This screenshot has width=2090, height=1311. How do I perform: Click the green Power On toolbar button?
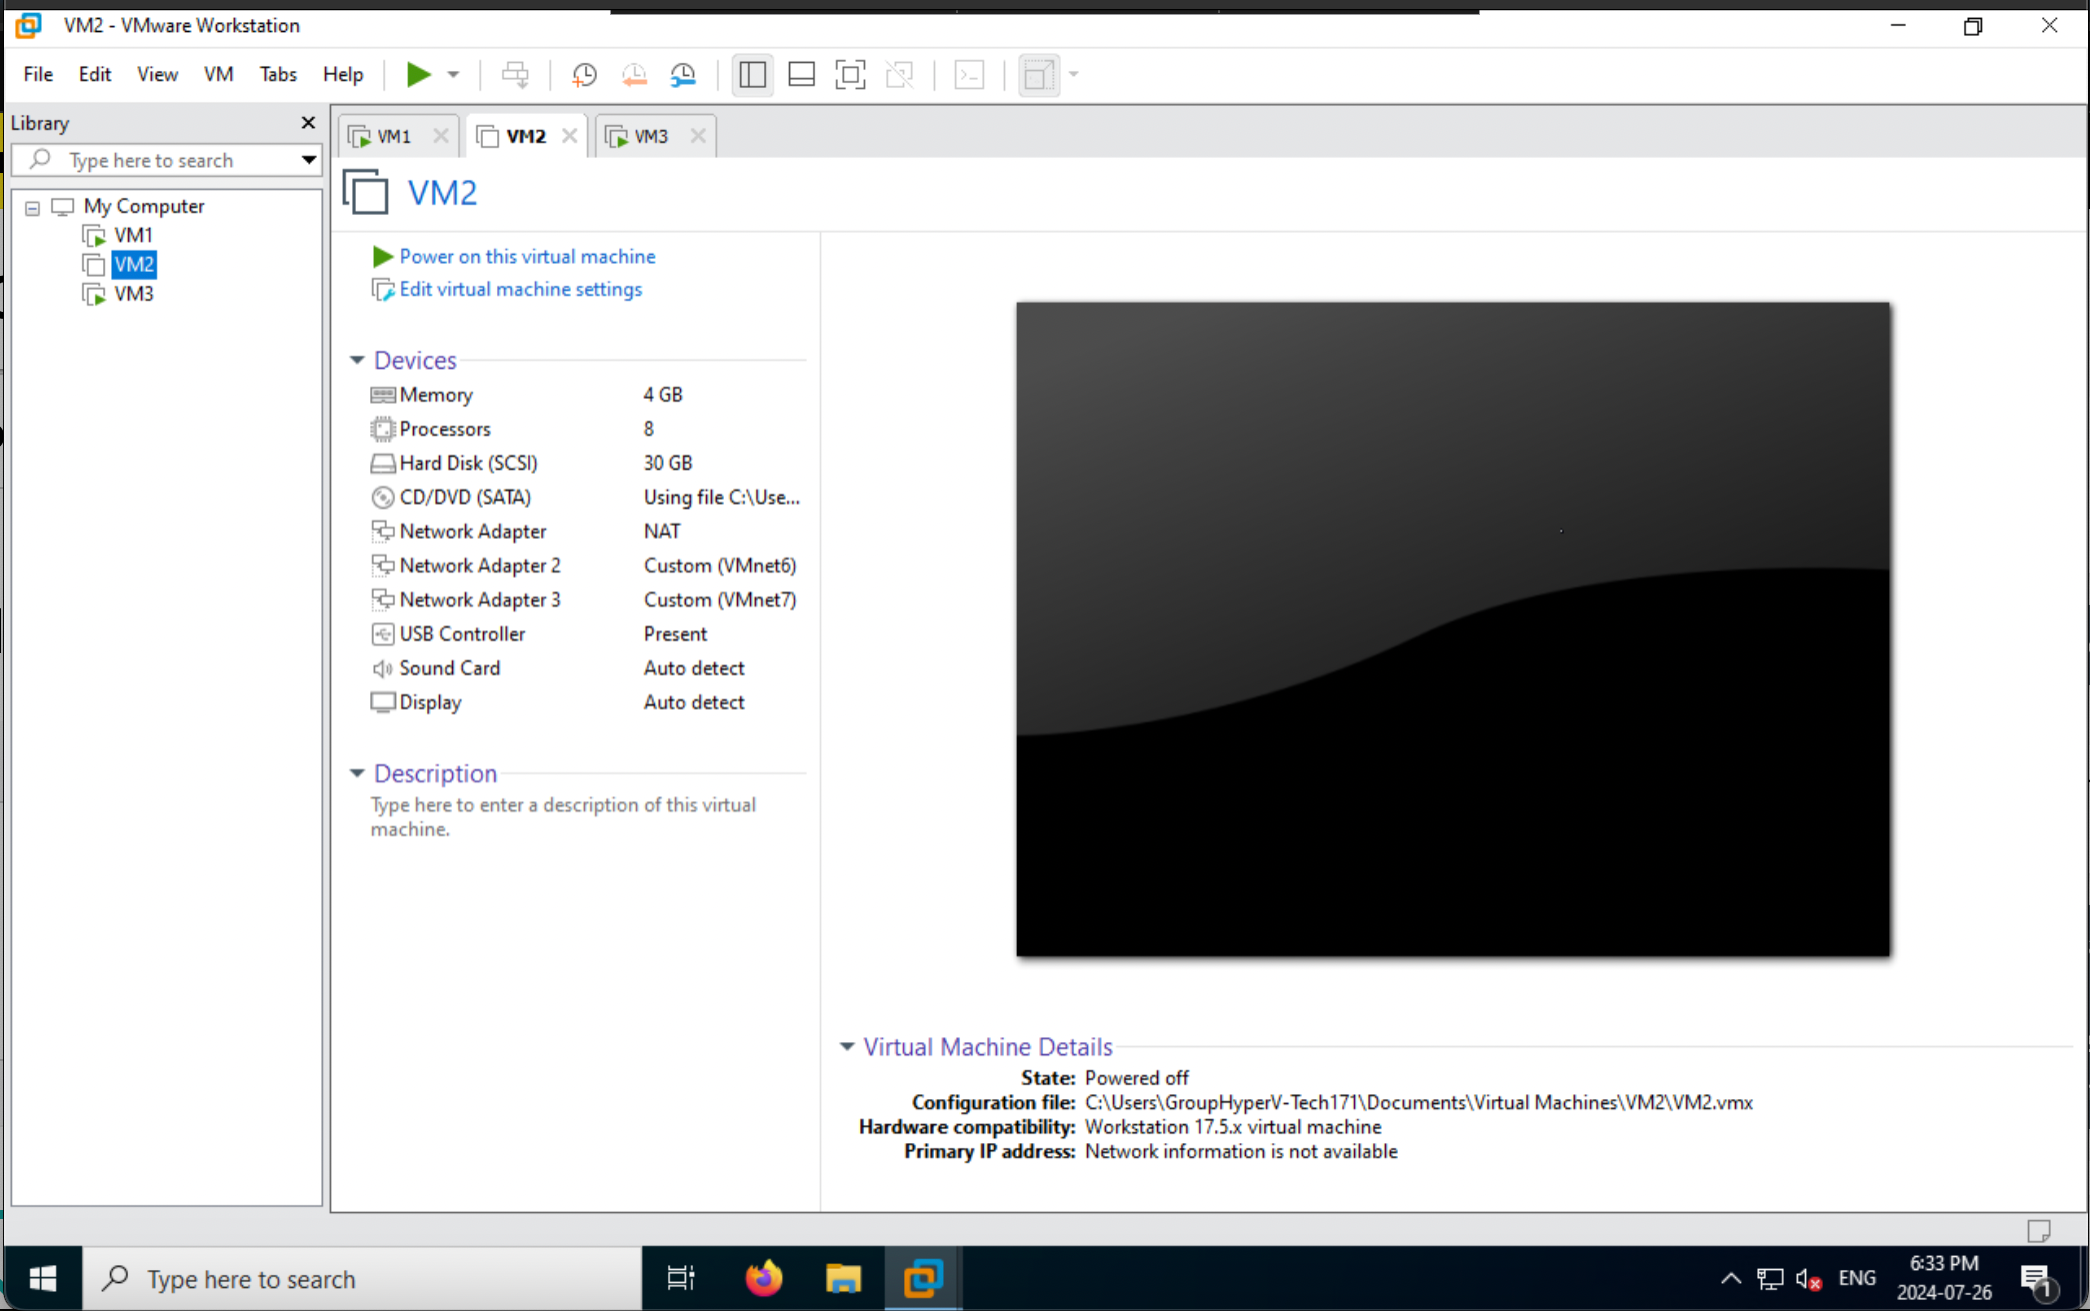(x=418, y=74)
